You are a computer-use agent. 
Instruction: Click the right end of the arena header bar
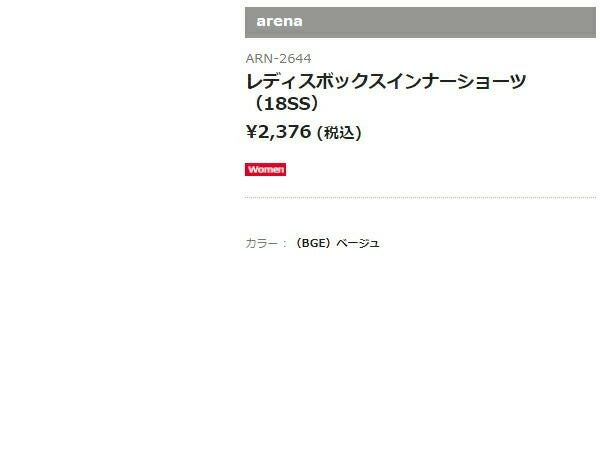tap(580, 21)
